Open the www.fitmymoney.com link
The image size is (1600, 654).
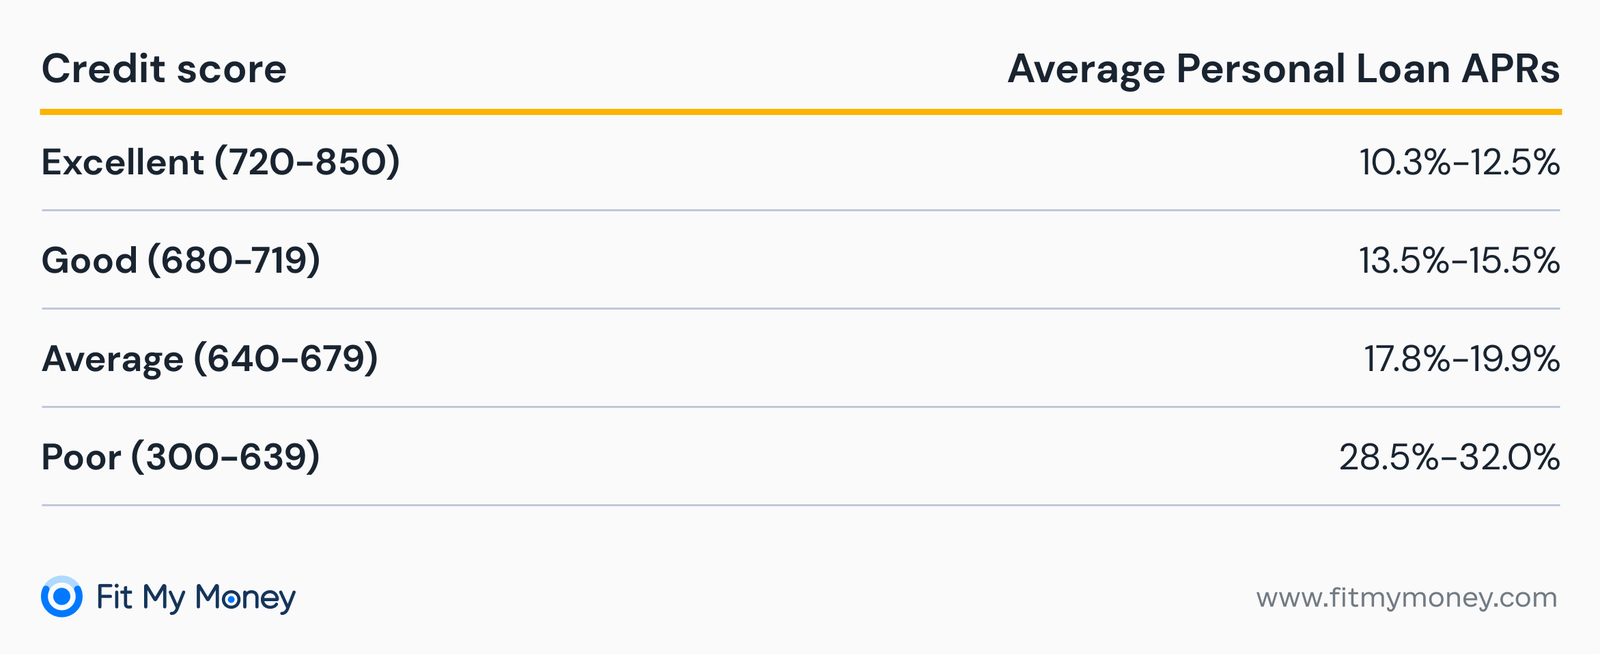pos(1406,598)
